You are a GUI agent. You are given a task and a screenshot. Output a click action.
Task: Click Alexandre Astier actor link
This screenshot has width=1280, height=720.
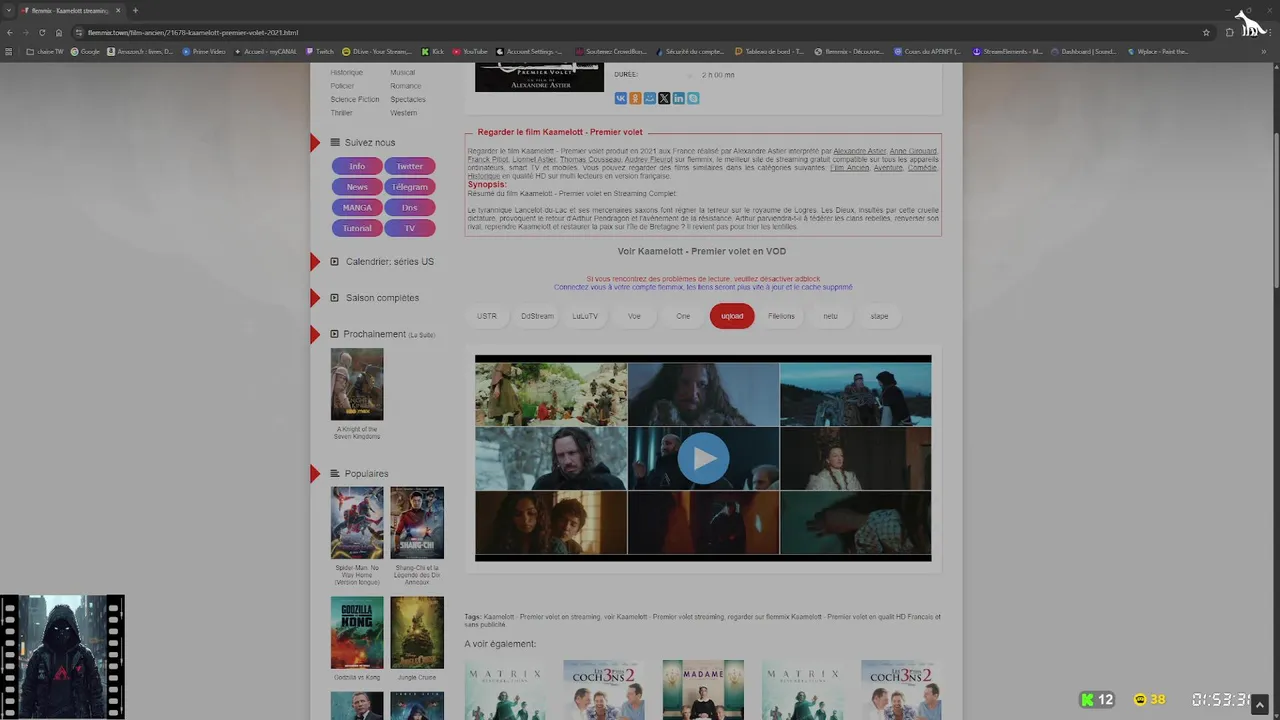click(x=860, y=151)
